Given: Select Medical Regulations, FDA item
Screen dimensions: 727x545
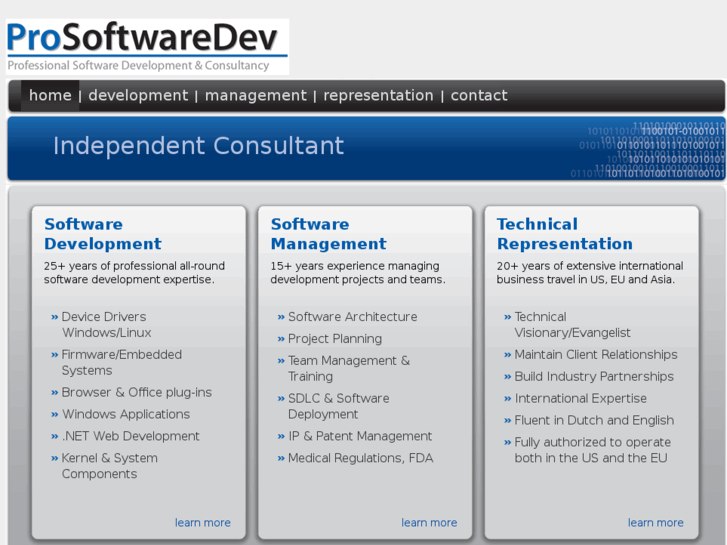Looking at the screenshot, I should pyautogui.click(x=361, y=458).
